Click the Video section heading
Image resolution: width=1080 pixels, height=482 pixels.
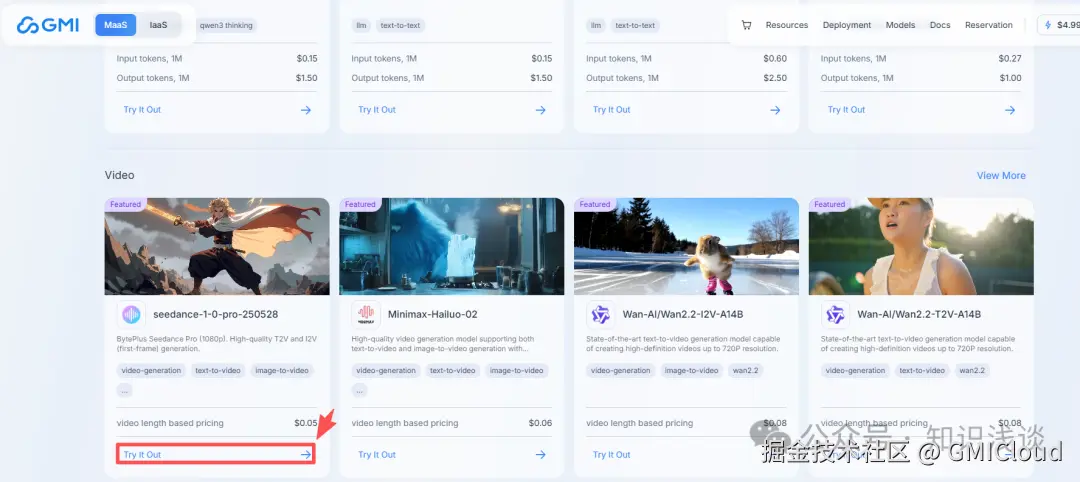(x=119, y=175)
